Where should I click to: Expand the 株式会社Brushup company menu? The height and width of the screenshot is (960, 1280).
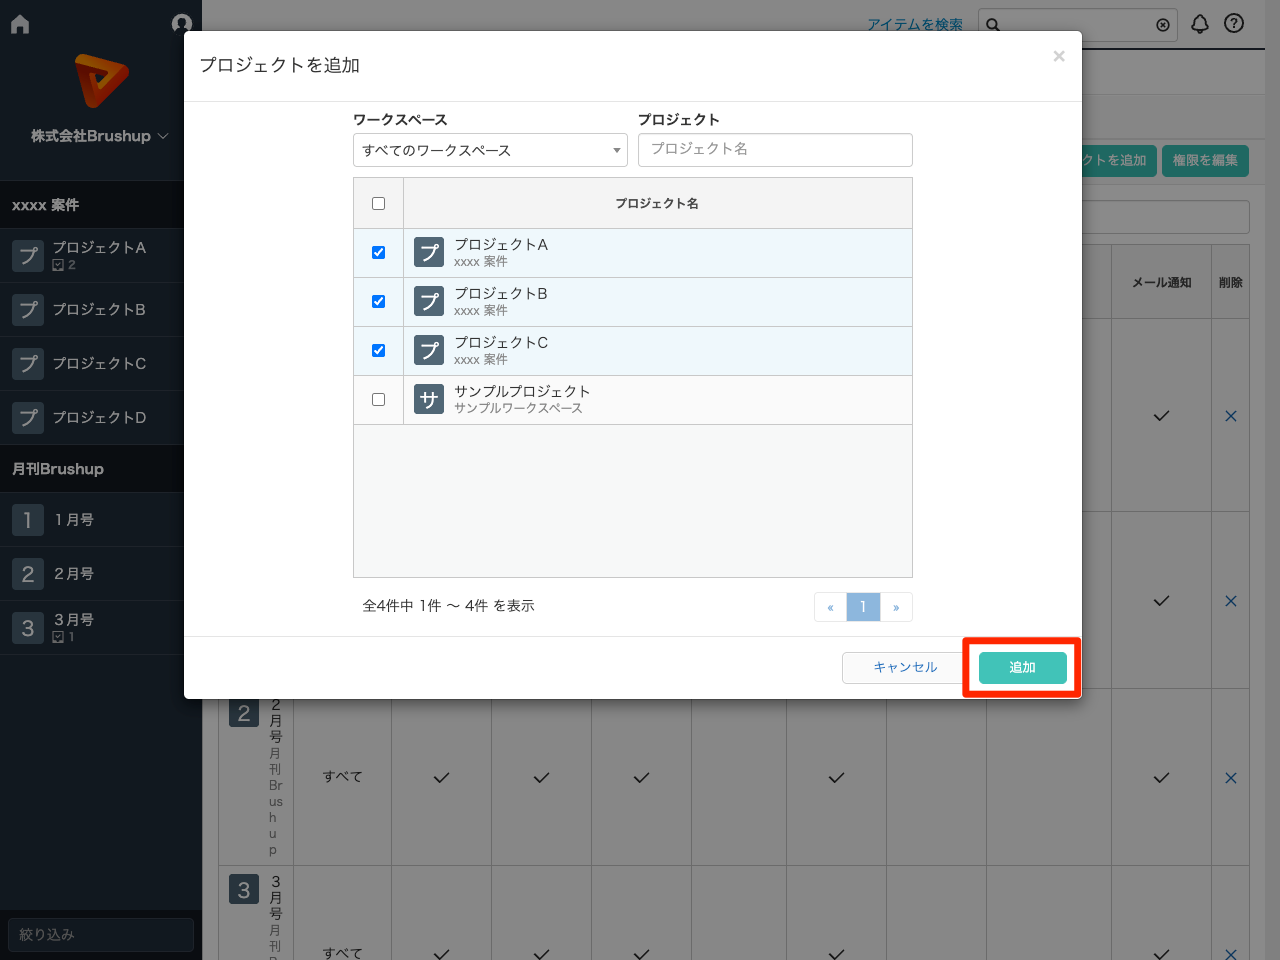click(100, 136)
